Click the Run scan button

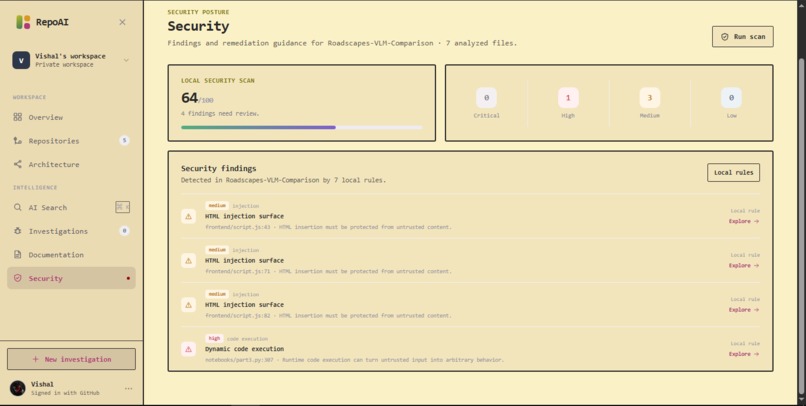point(743,37)
